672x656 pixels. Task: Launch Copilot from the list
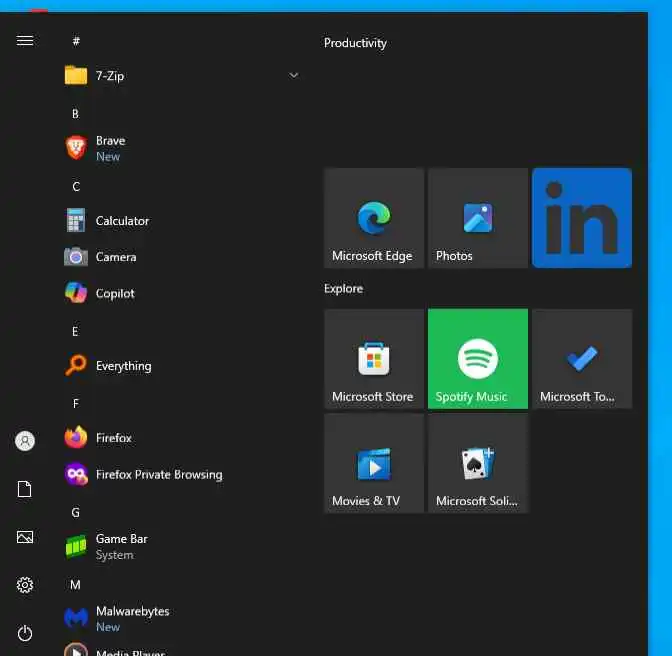(x=182, y=293)
